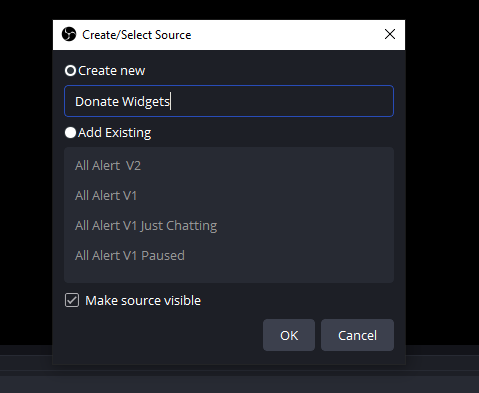
Task: Select the Add Existing radio button
Action: point(70,133)
